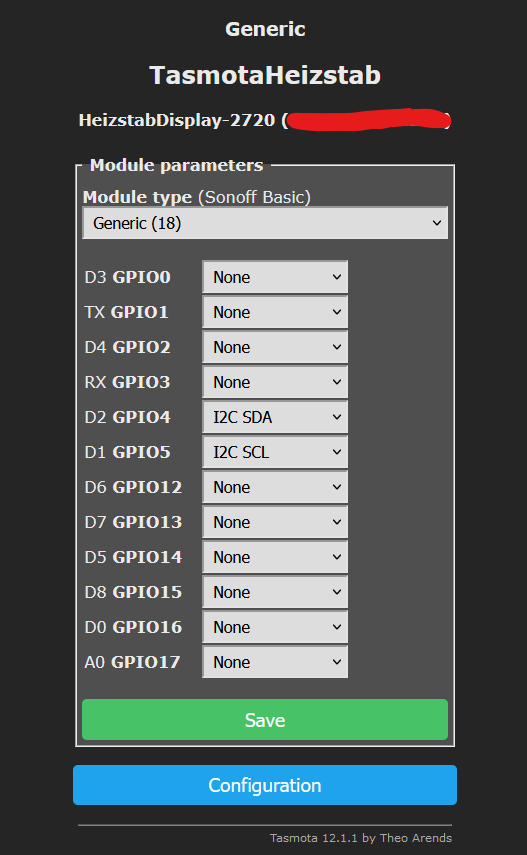Click the D2 GPIO4 label
This screenshot has width=527, height=855.
(128, 417)
